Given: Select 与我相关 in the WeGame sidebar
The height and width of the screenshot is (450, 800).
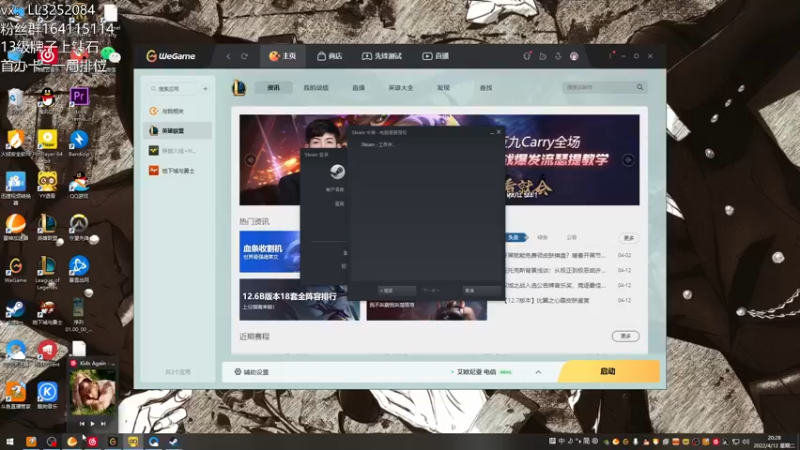Looking at the screenshot, I should 178,111.
